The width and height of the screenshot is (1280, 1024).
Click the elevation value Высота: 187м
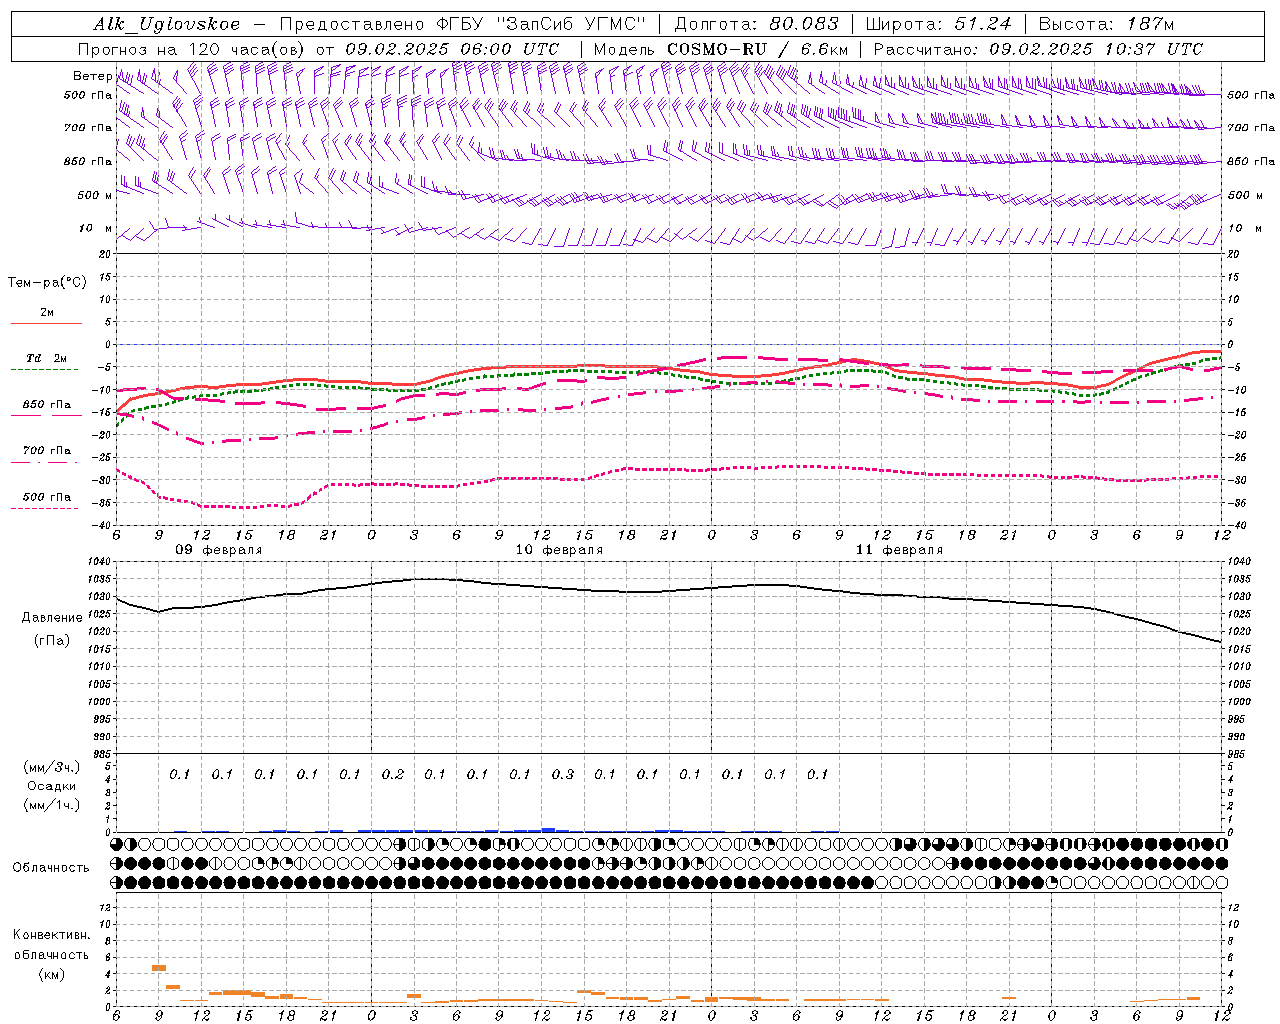point(1107,25)
